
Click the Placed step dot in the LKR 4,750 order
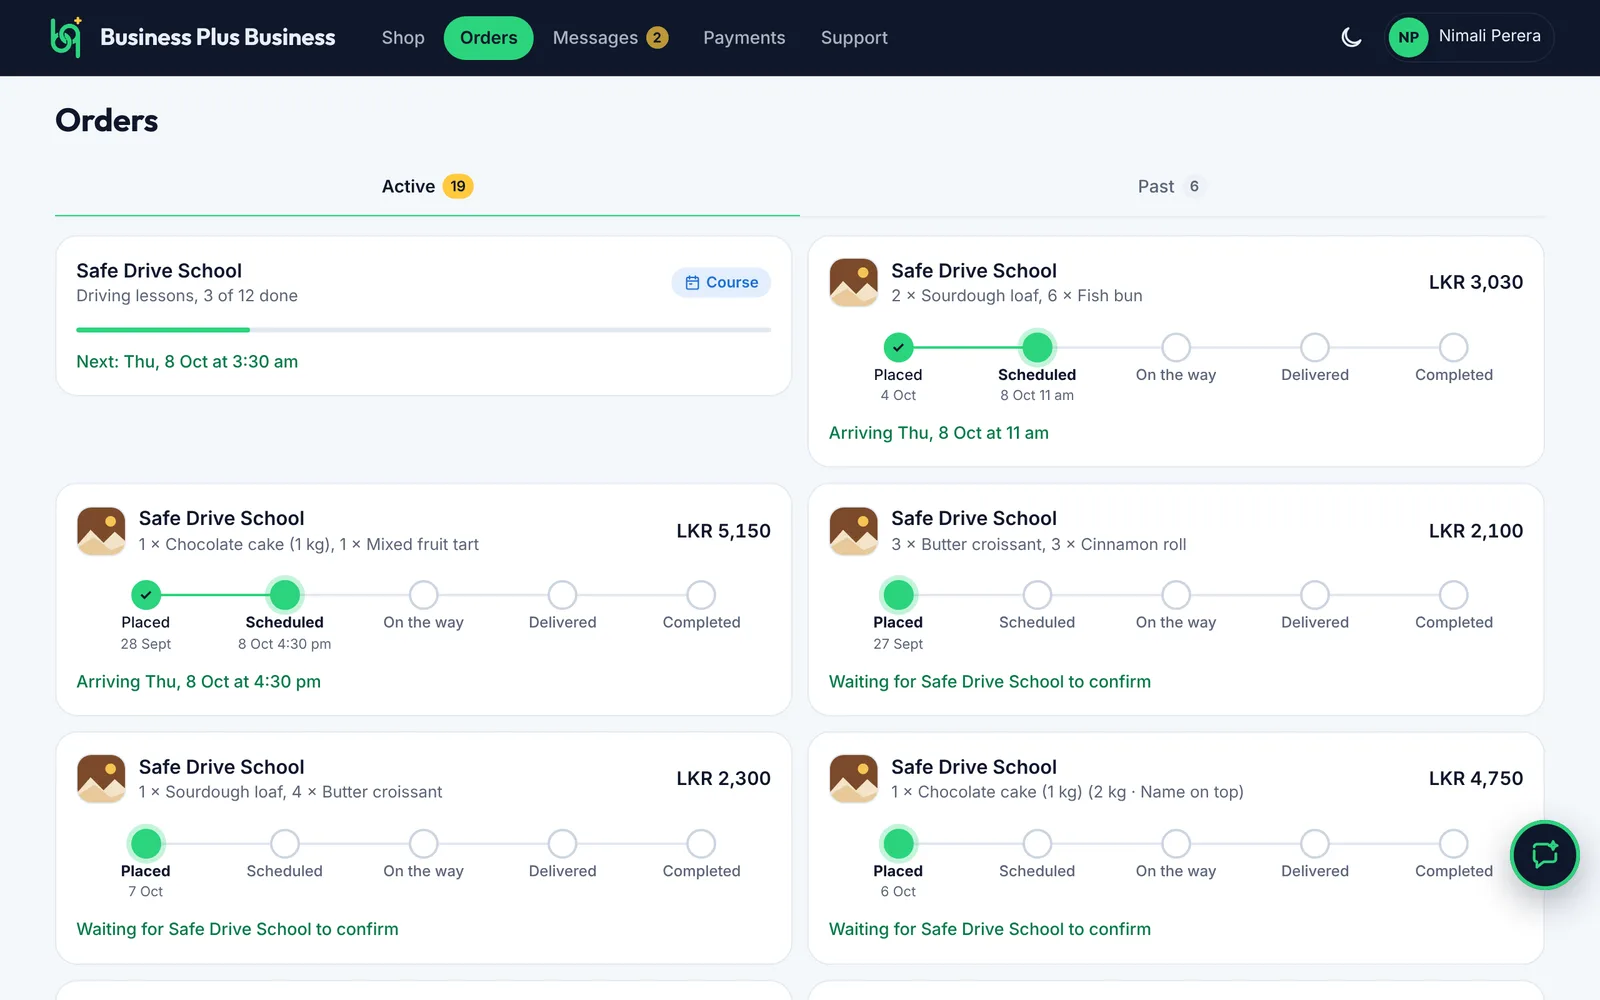[x=898, y=843]
